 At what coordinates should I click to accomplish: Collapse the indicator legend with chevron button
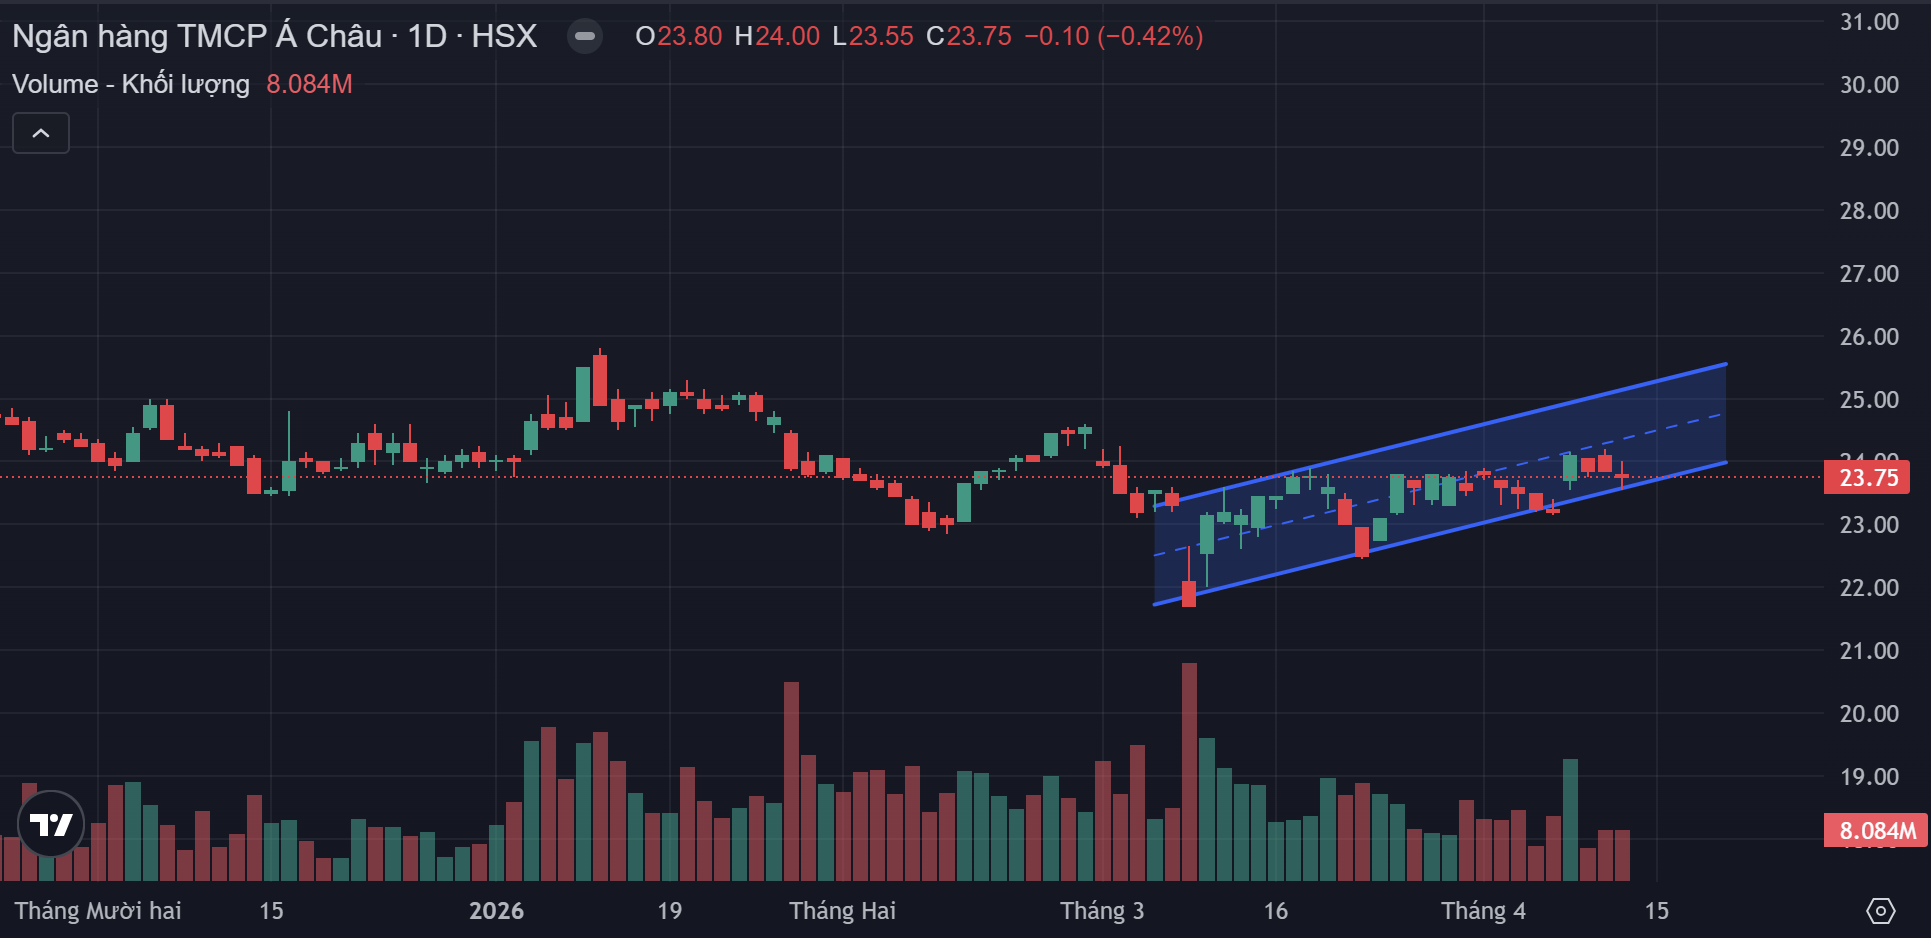41,133
